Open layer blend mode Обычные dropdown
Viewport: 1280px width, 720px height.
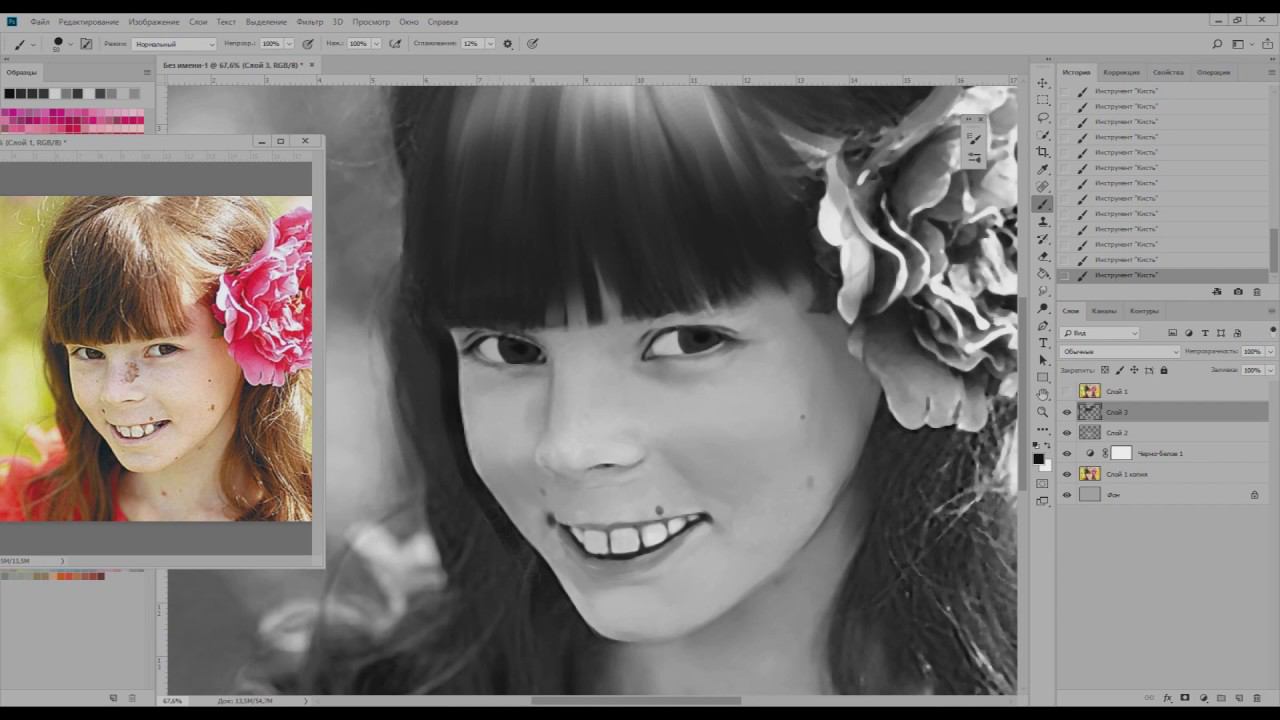tap(1120, 352)
